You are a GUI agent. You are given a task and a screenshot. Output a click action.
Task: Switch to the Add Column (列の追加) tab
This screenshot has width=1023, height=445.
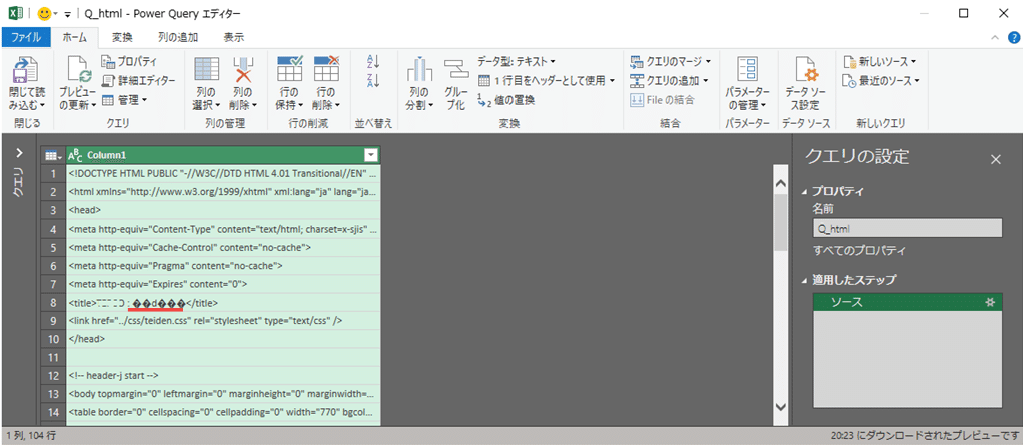tap(179, 37)
